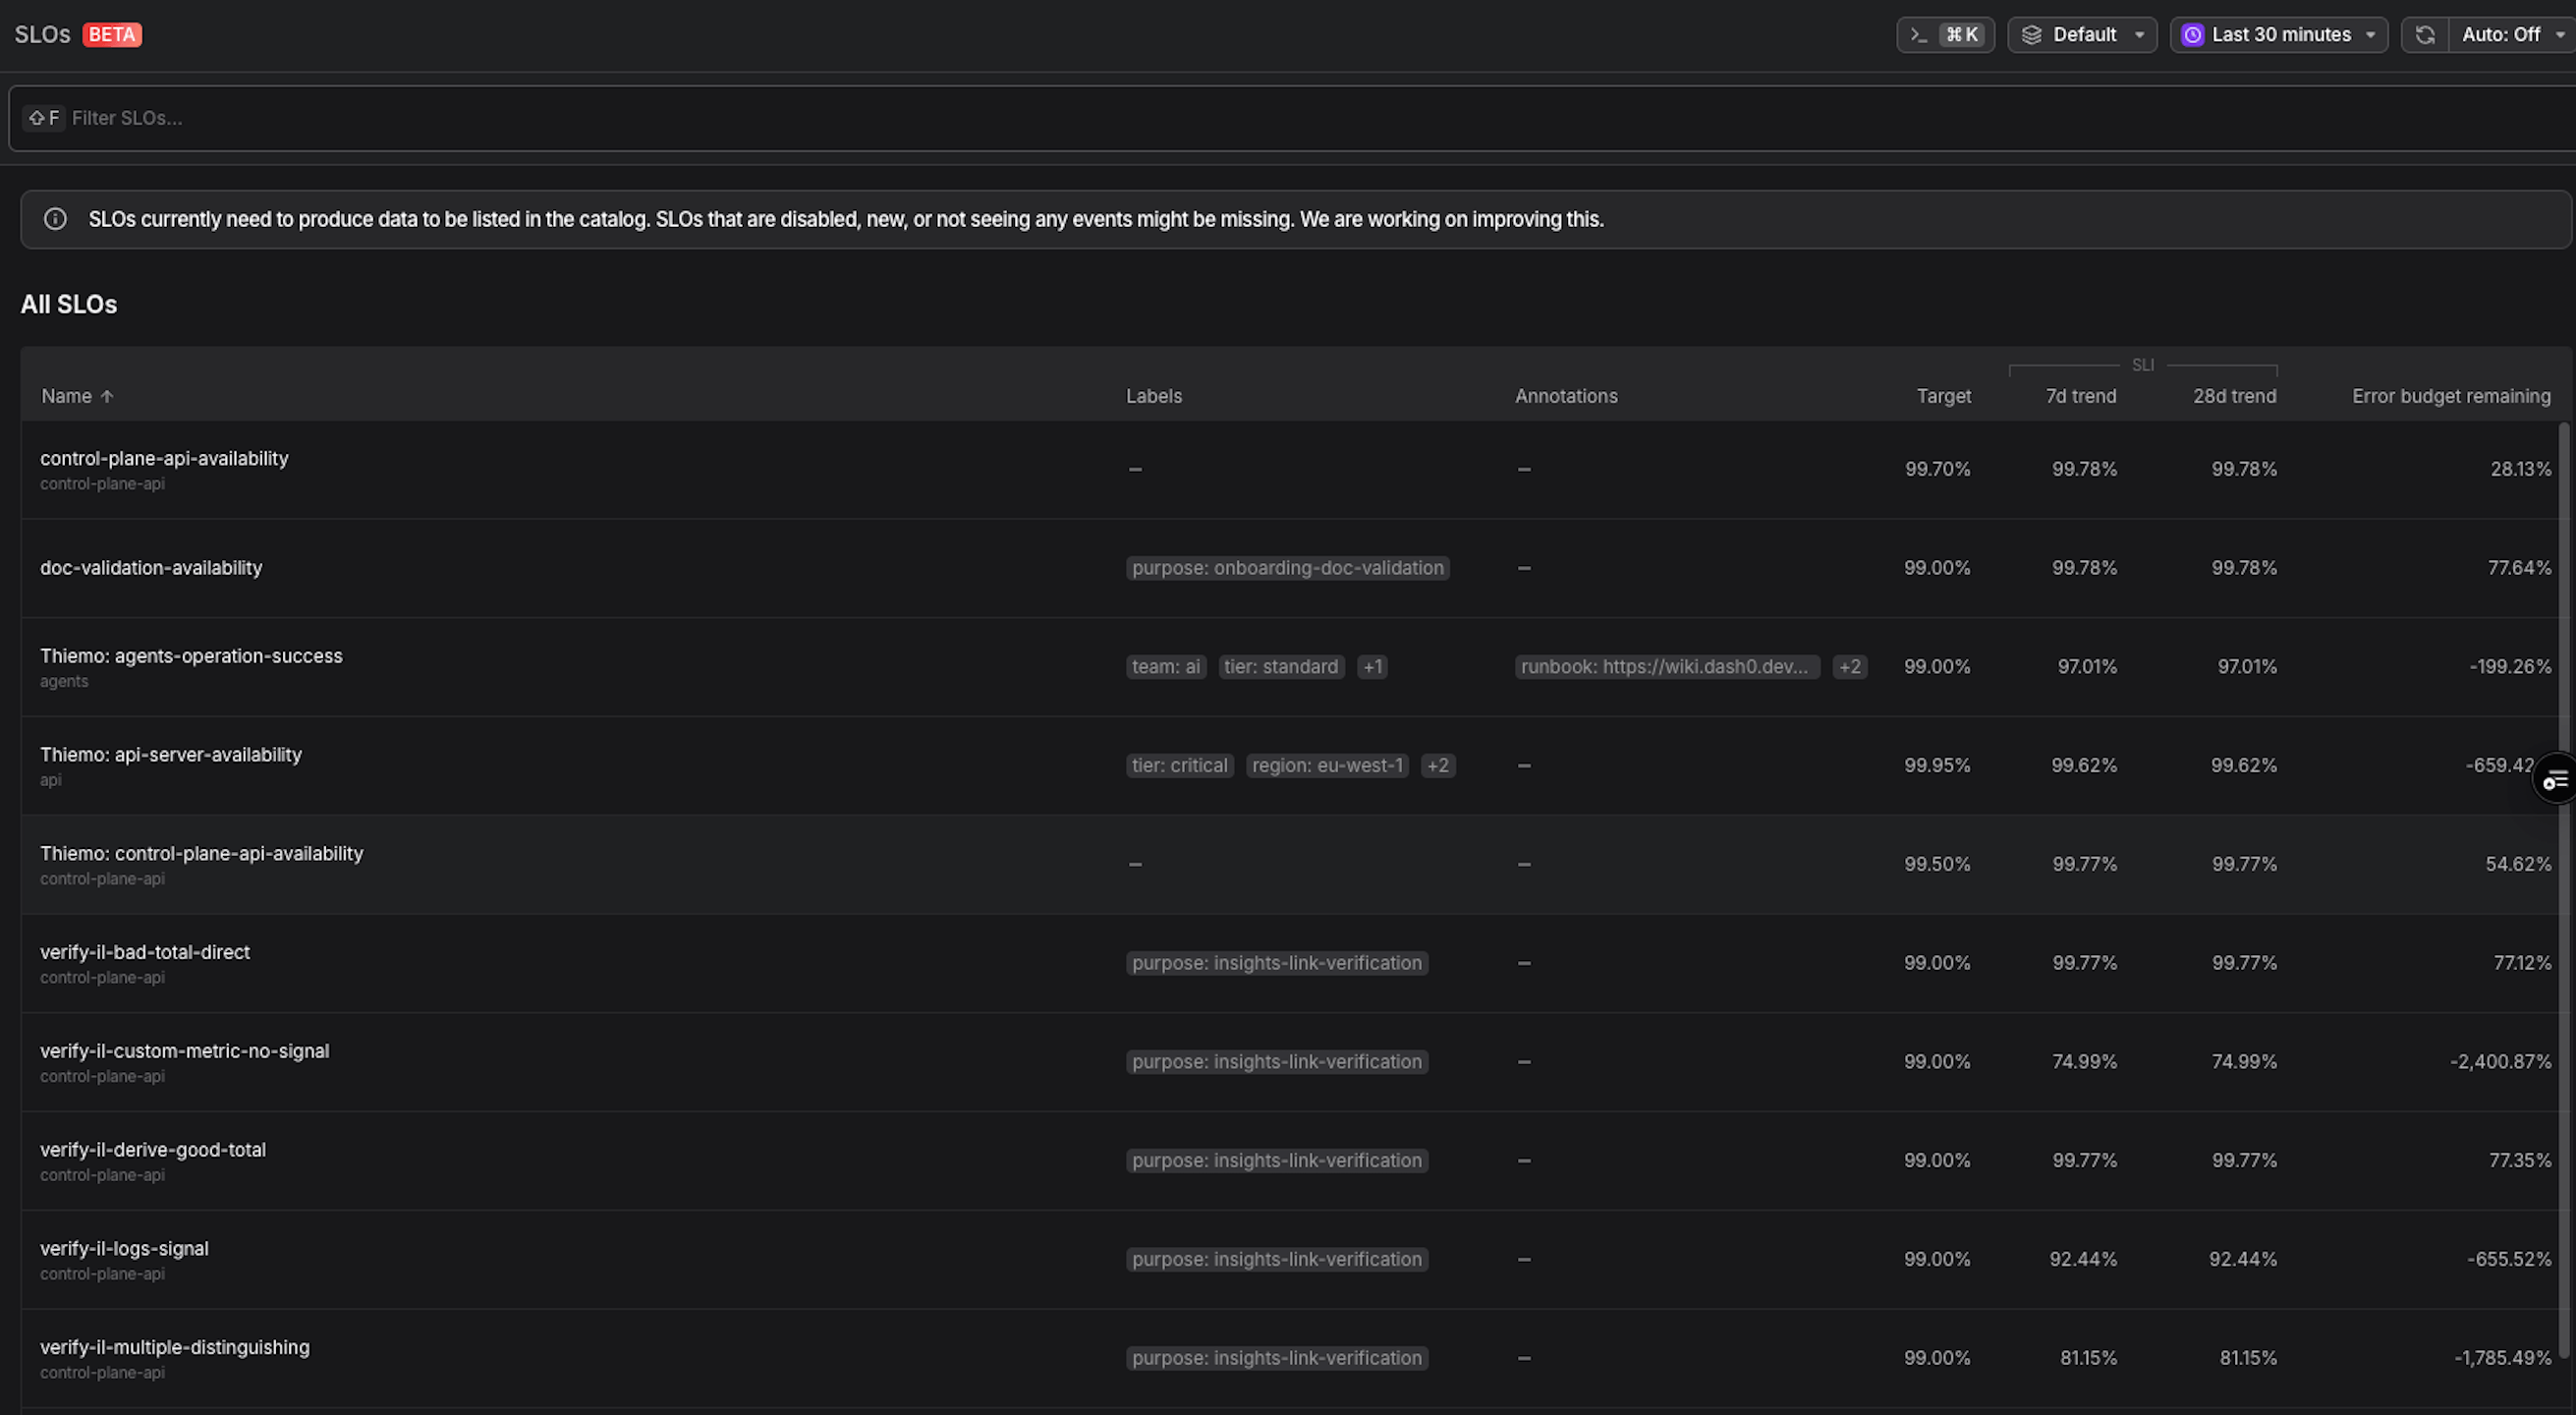Click the All SLOs heading
The width and height of the screenshot is (2576, 1415).
[x=69, y=305]
